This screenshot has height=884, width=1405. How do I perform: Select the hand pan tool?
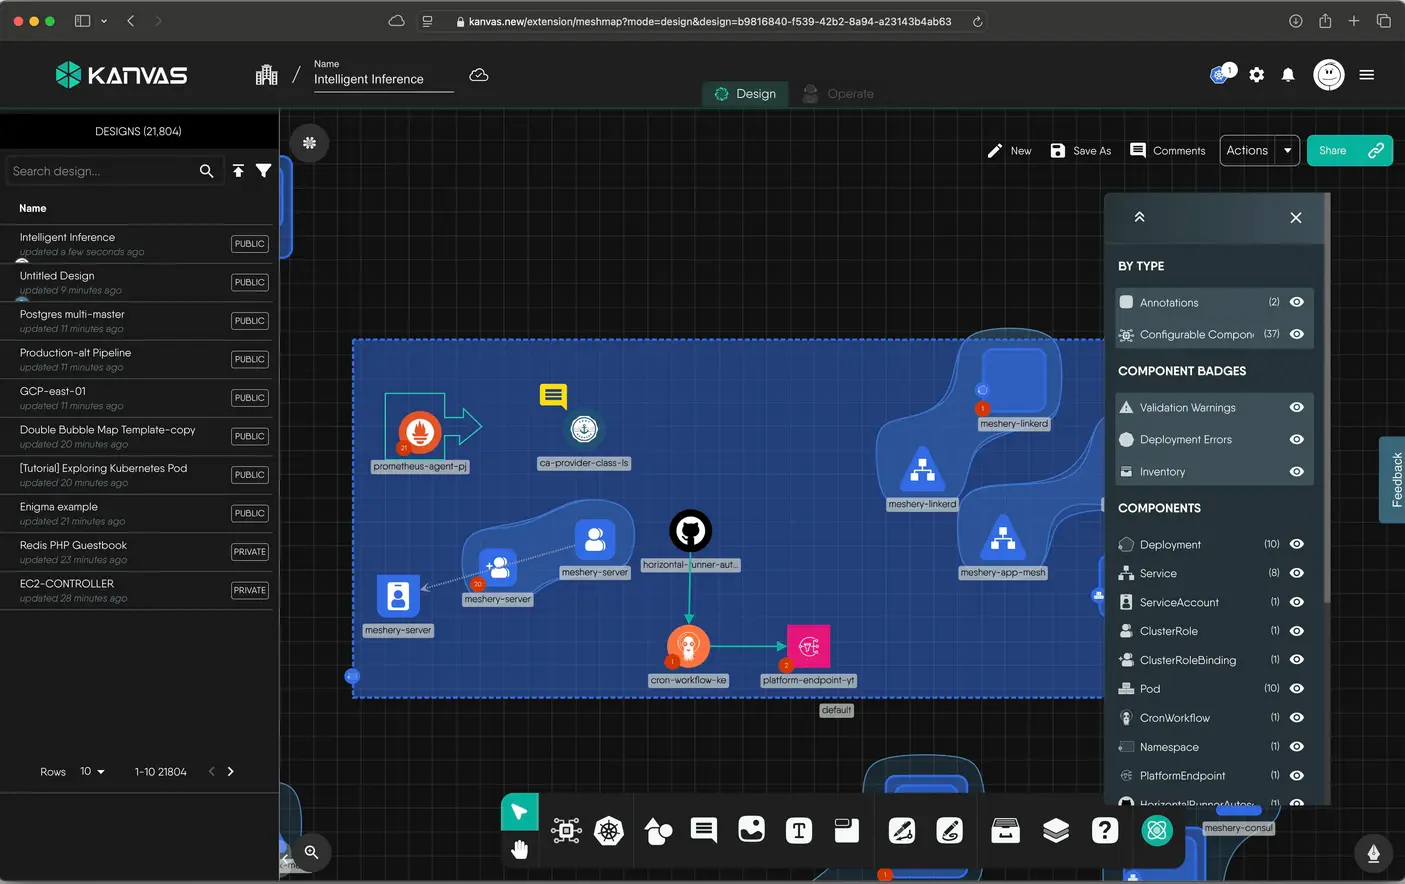tap(519, 850)
